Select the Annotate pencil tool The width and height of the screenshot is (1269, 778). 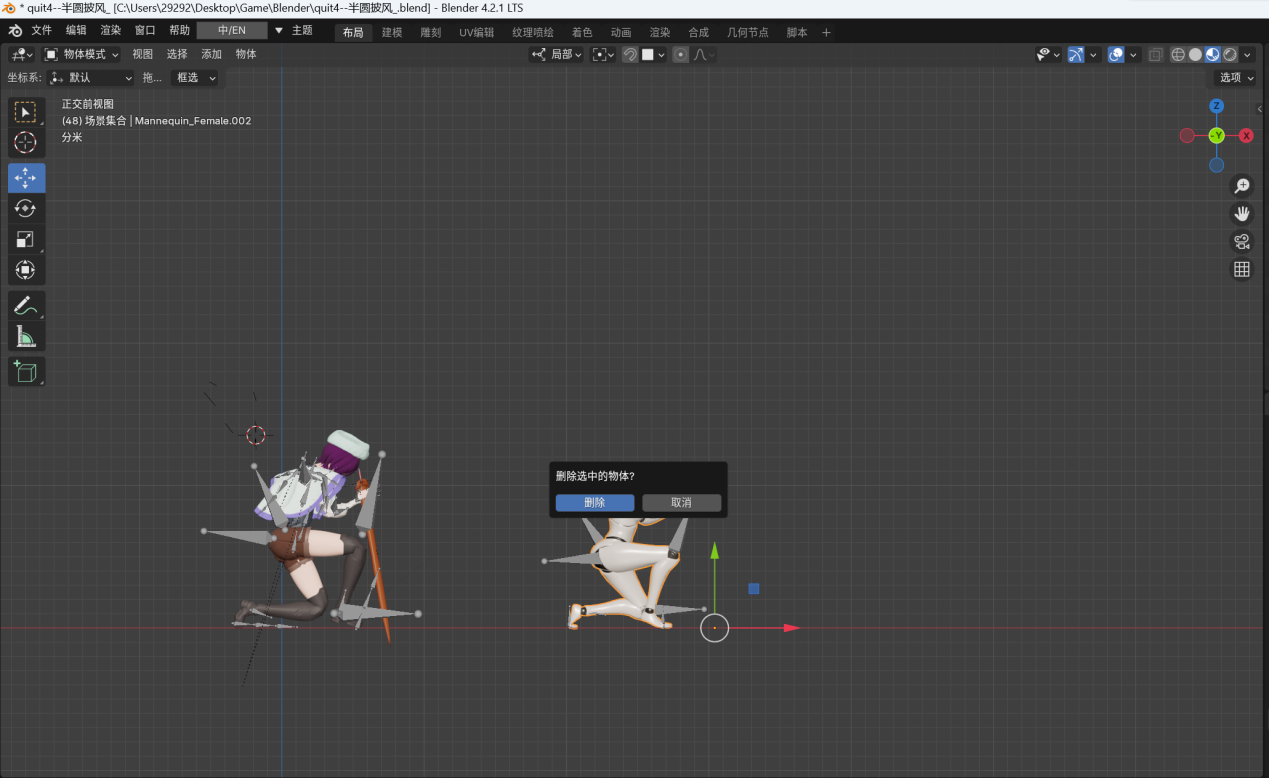pyautogui.click(x=26, y=305)
